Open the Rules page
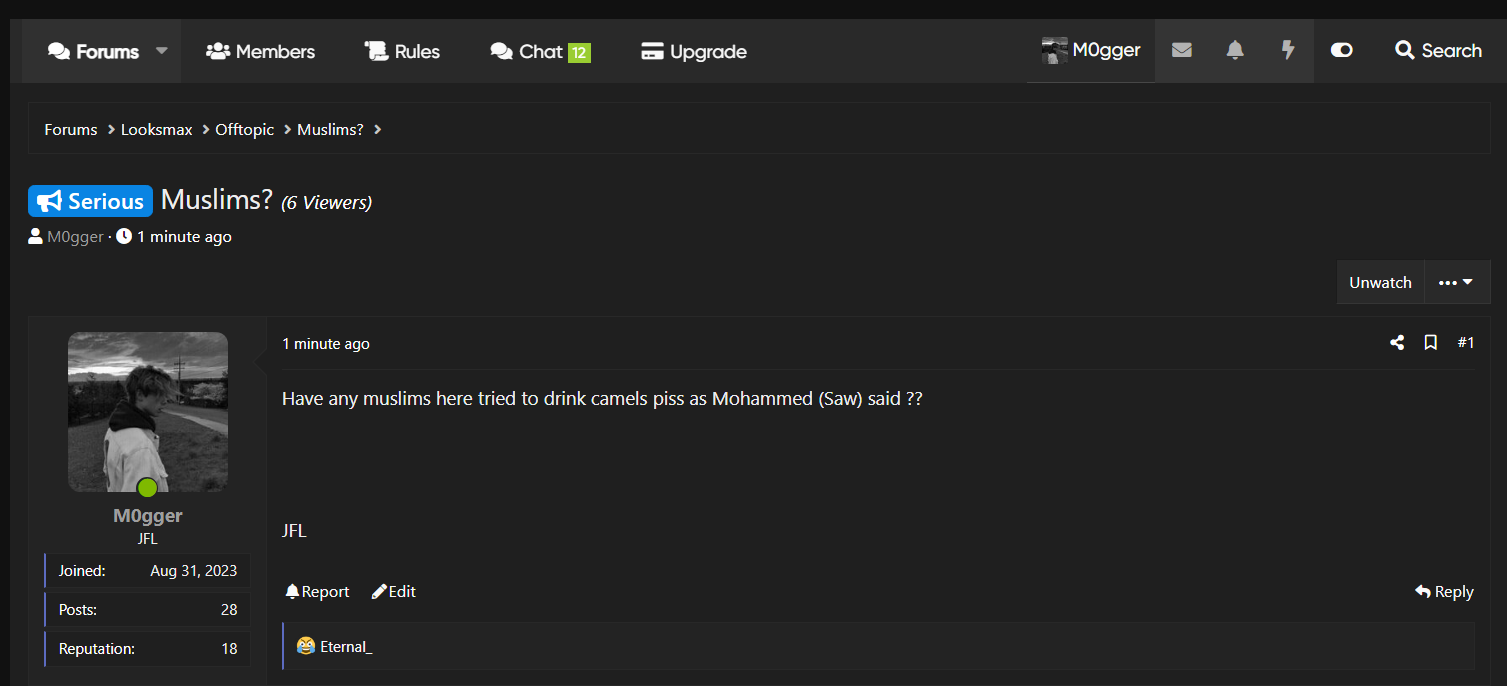Screen dimensions: 1507x686 pos(402,51)
